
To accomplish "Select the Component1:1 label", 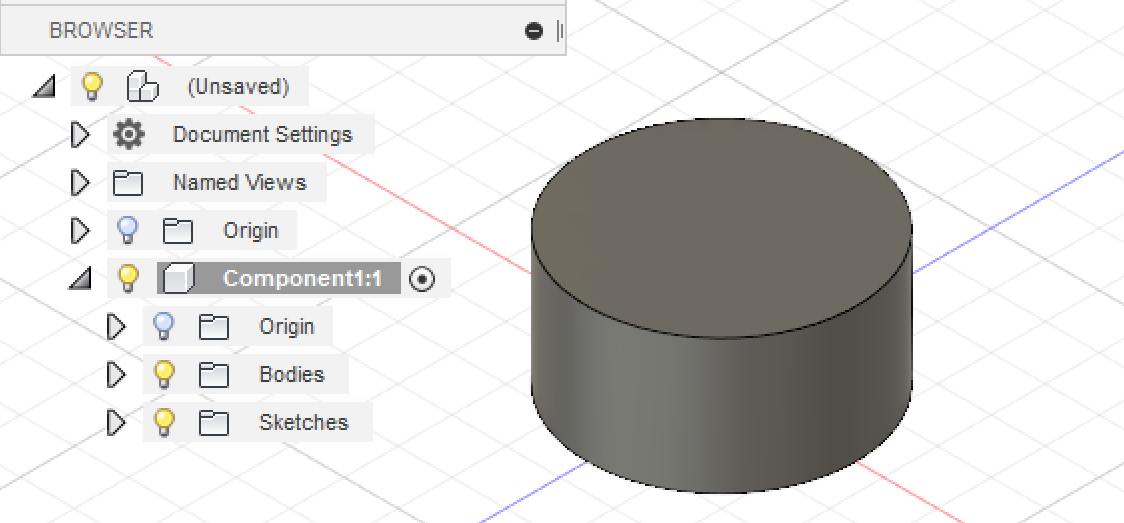I will click(302, 278).
